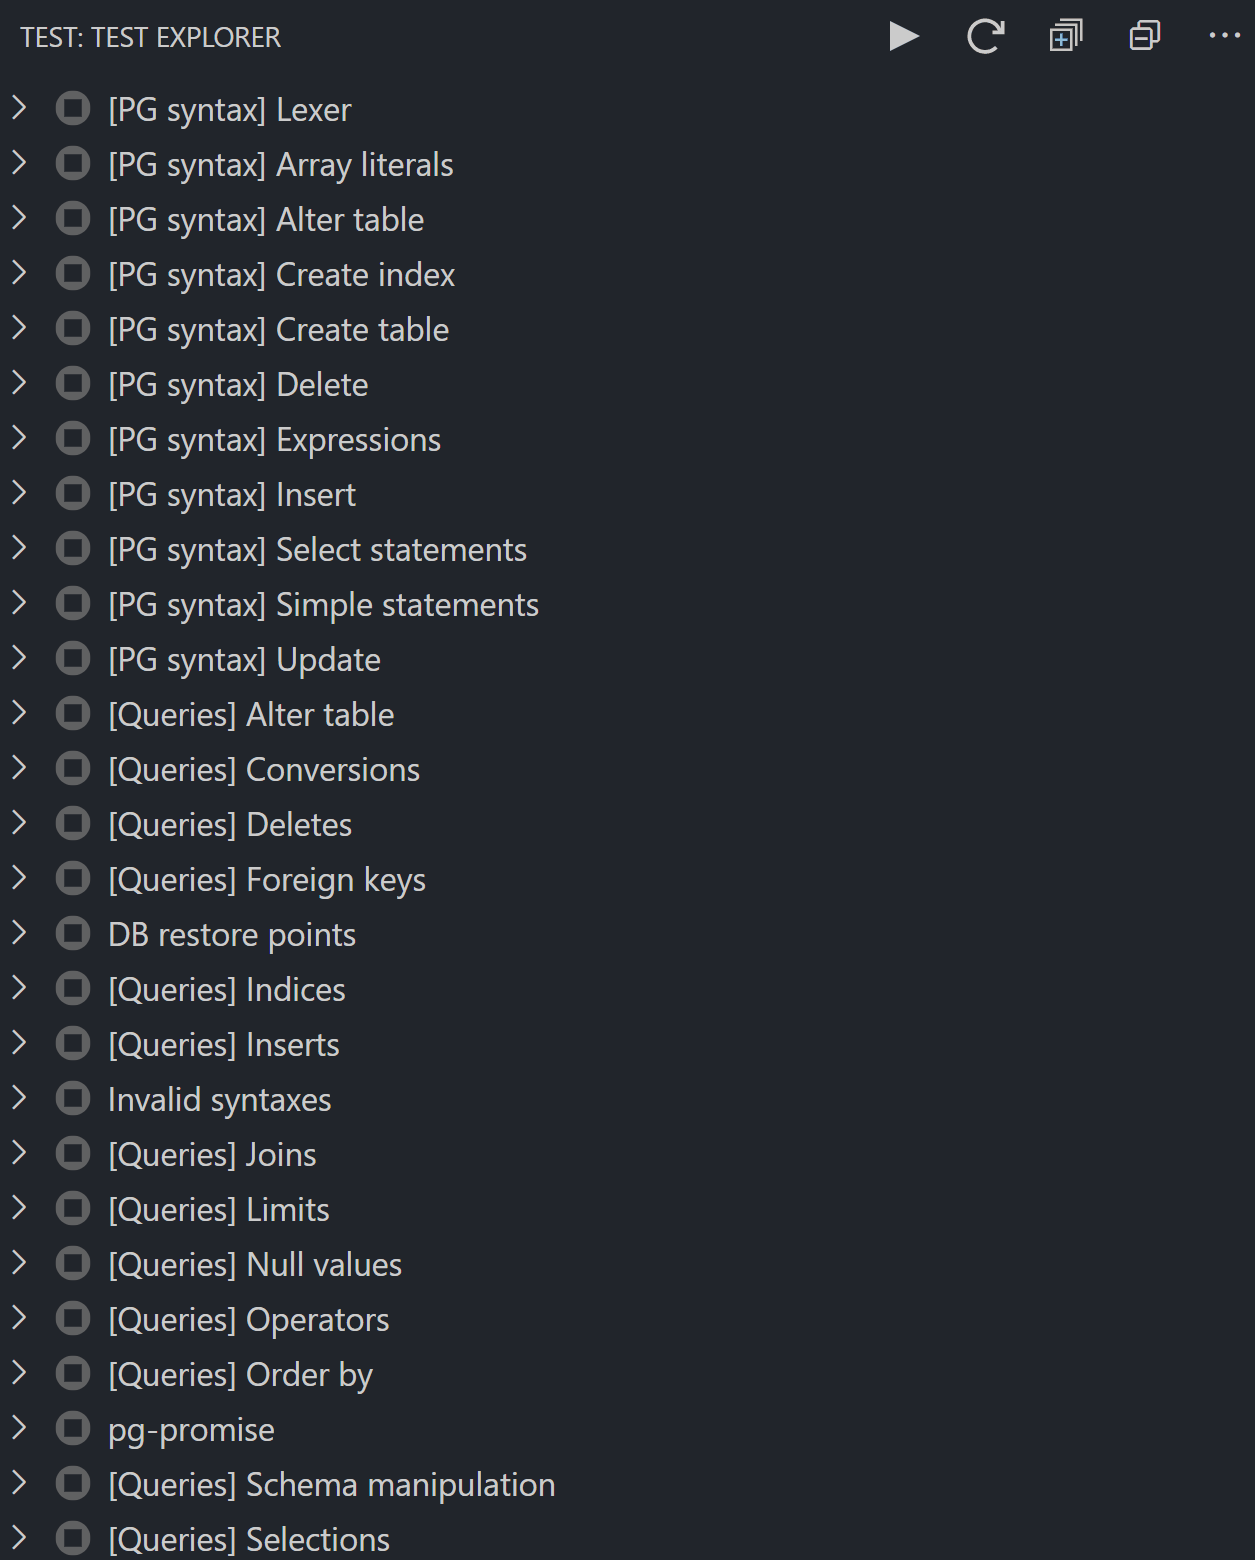
Task: Expand the [Queries] Foreign keys suite
Action: (19, 879)
